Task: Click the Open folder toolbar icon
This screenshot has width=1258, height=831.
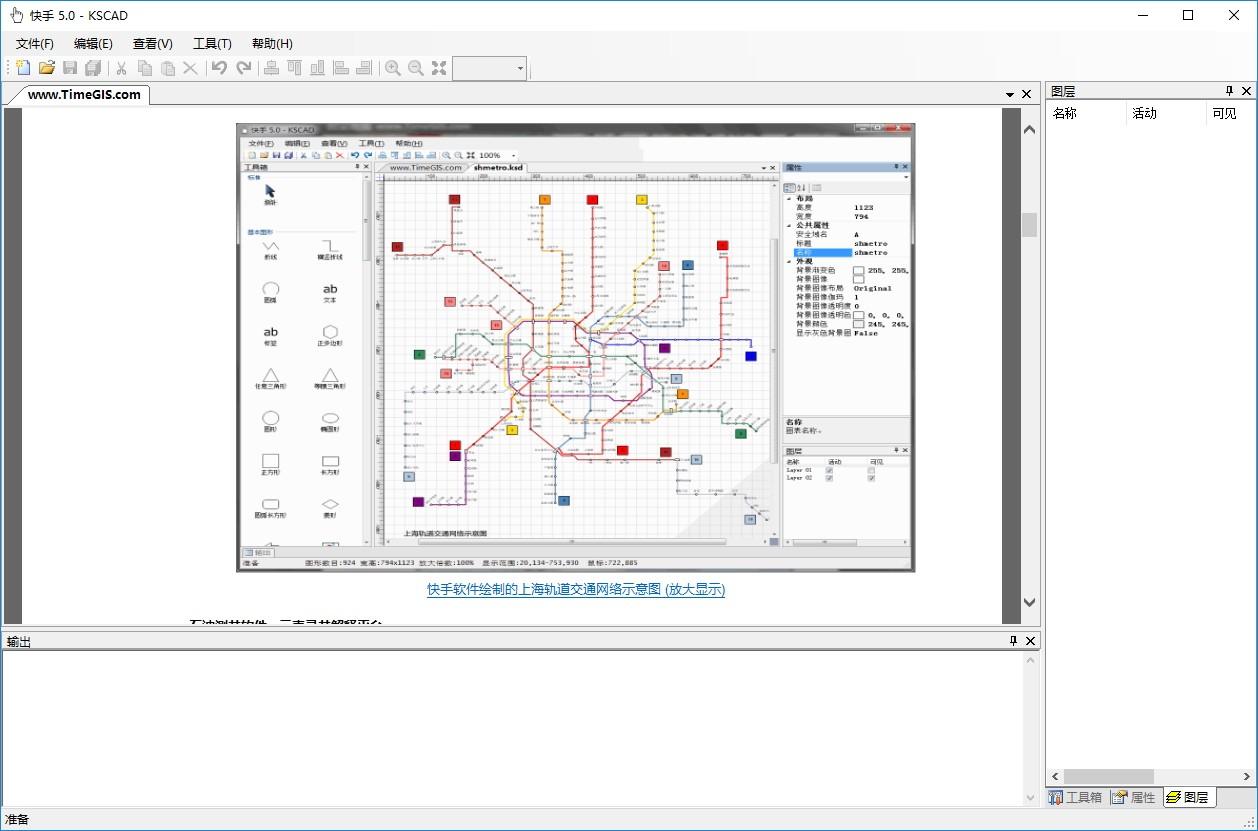Action: (47, 68)
